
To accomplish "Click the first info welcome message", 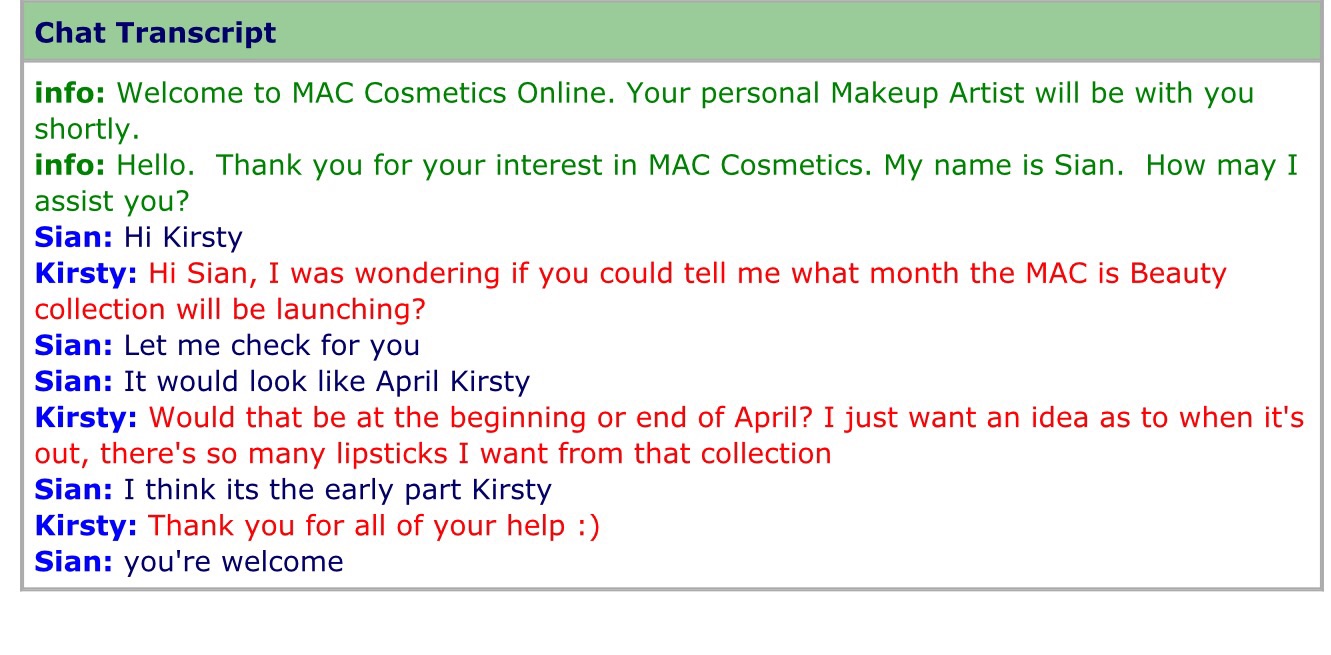I will (644, 111).
